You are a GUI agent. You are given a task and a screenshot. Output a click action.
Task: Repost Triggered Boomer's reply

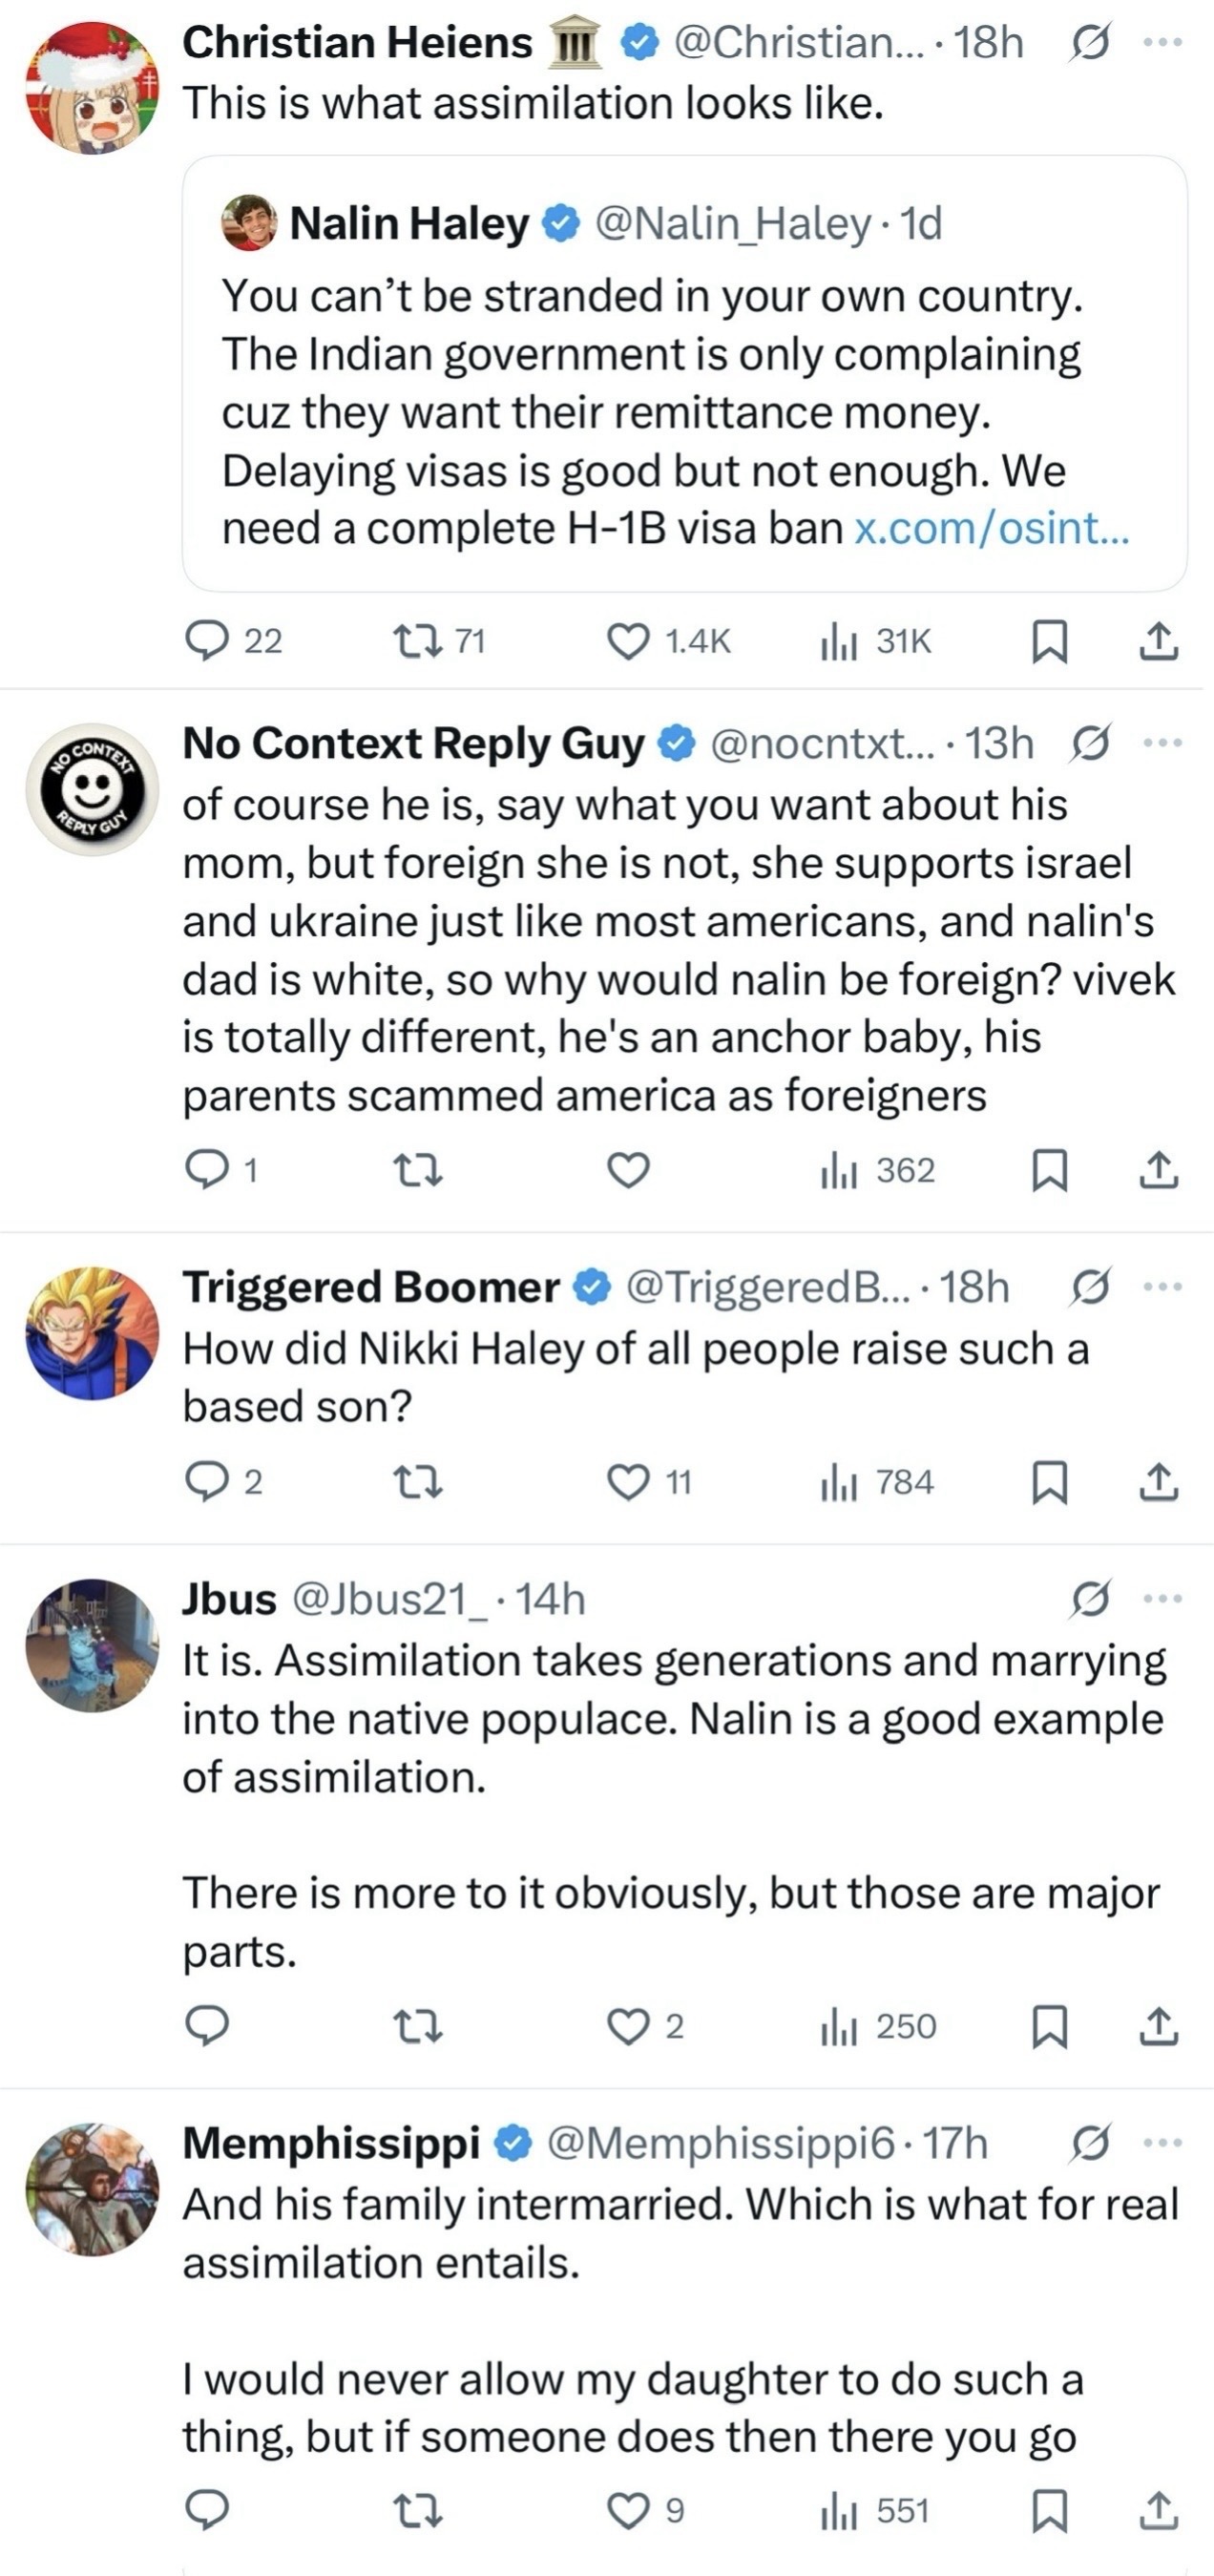pyautogui.click(x=418, y=1482)
